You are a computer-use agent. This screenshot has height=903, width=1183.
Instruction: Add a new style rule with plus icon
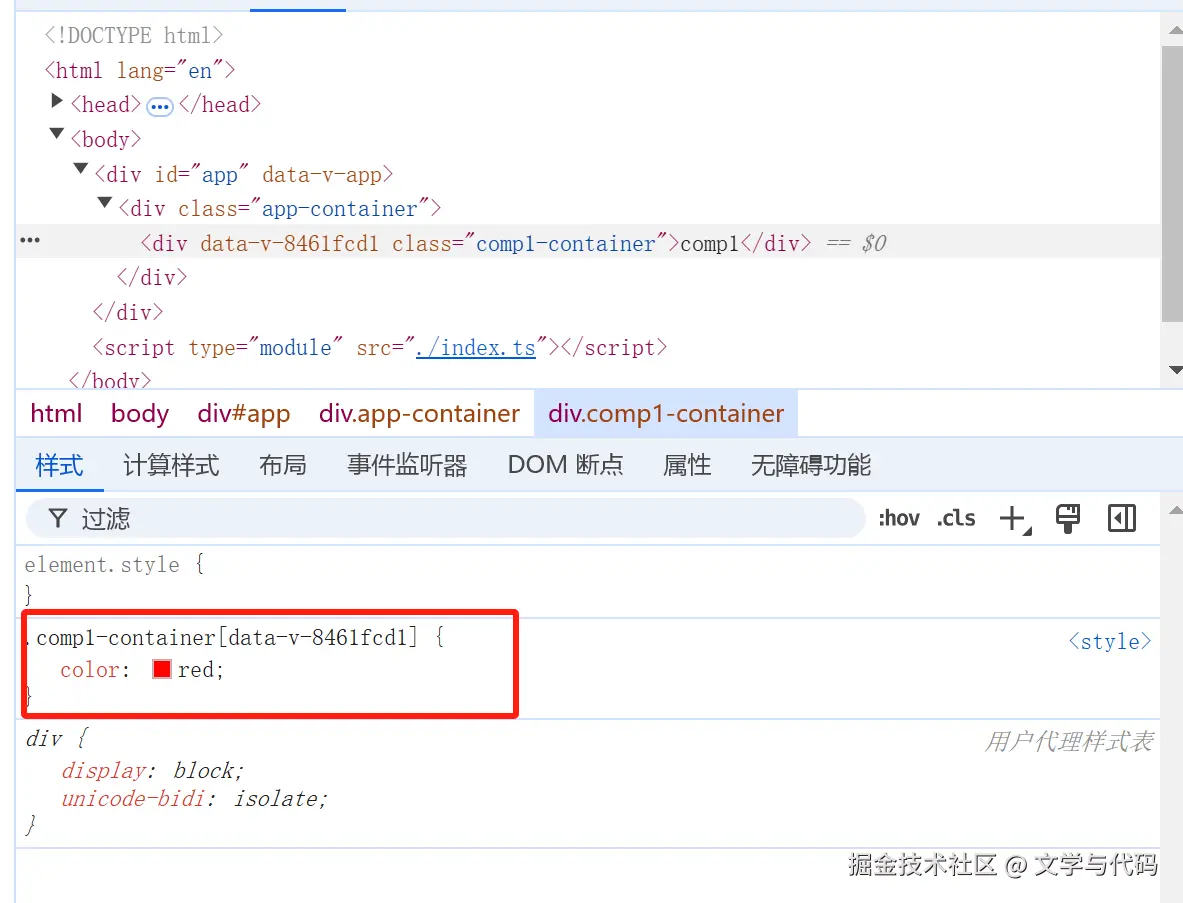[1015, 519]
